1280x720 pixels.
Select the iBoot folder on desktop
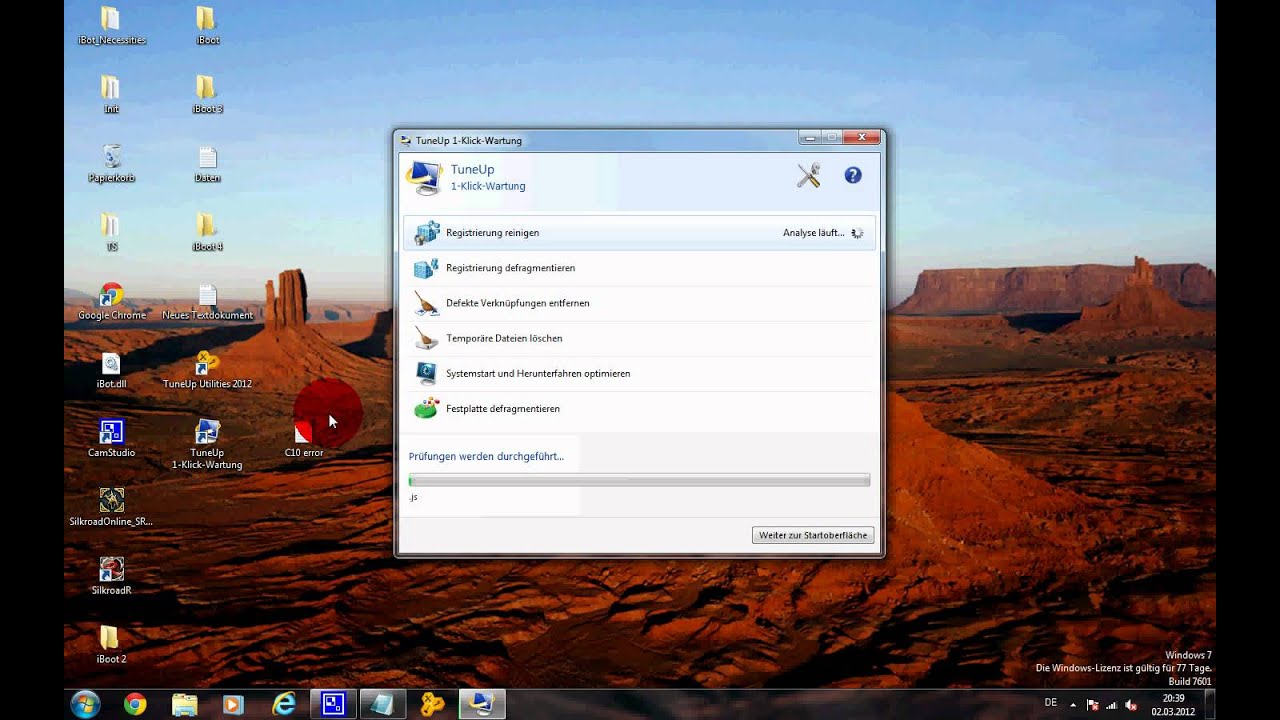coord(207,26)
